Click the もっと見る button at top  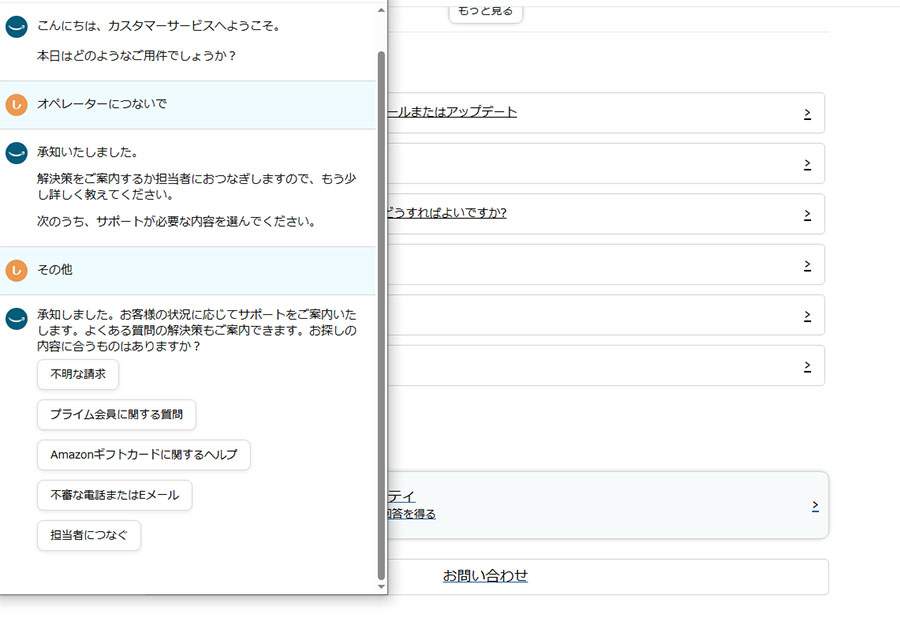coord(486,11)
